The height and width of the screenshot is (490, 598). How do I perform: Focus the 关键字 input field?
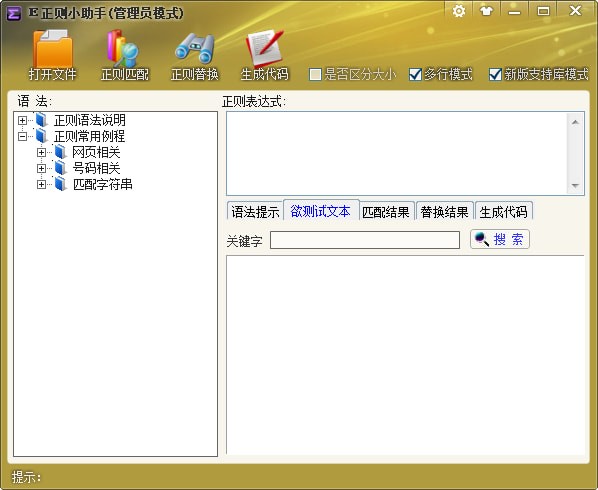tap(365, 240)
